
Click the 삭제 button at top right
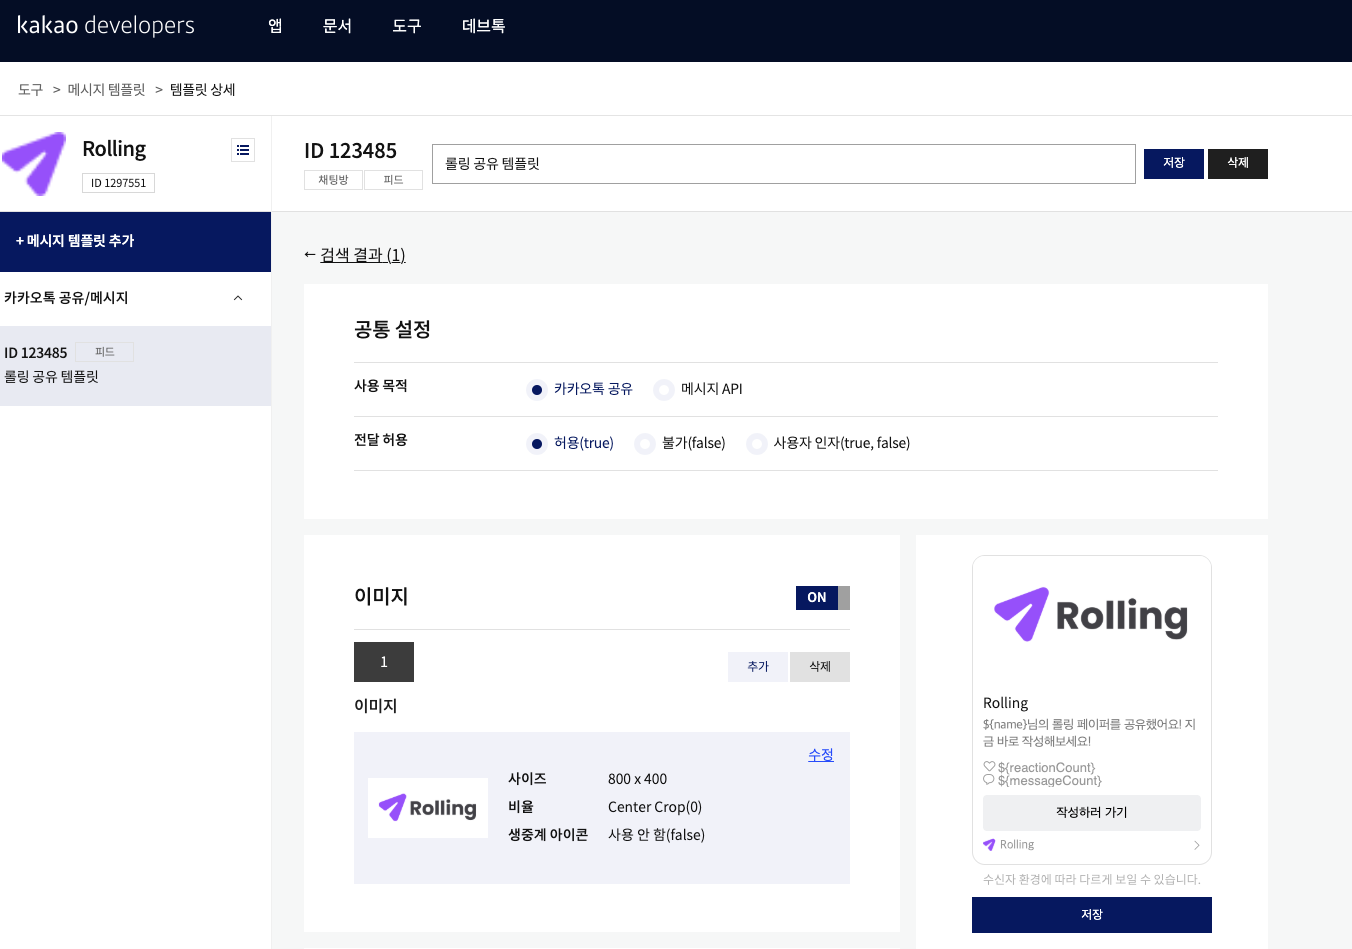tap(1238, 164)
